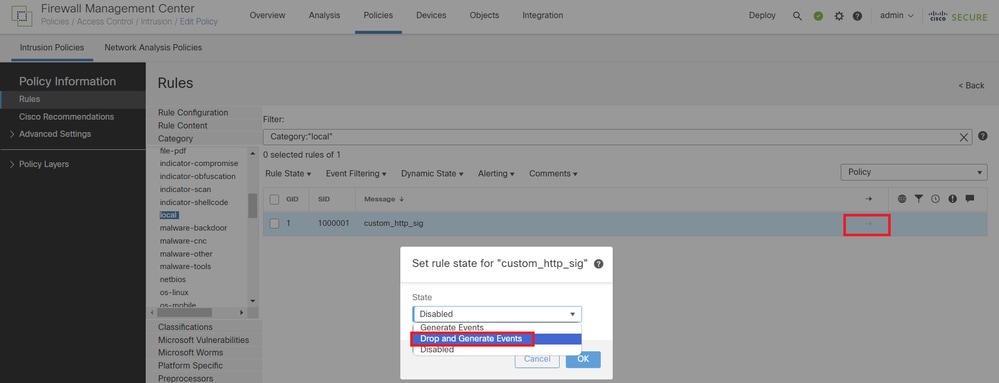Open the Analysis menu

324,15
